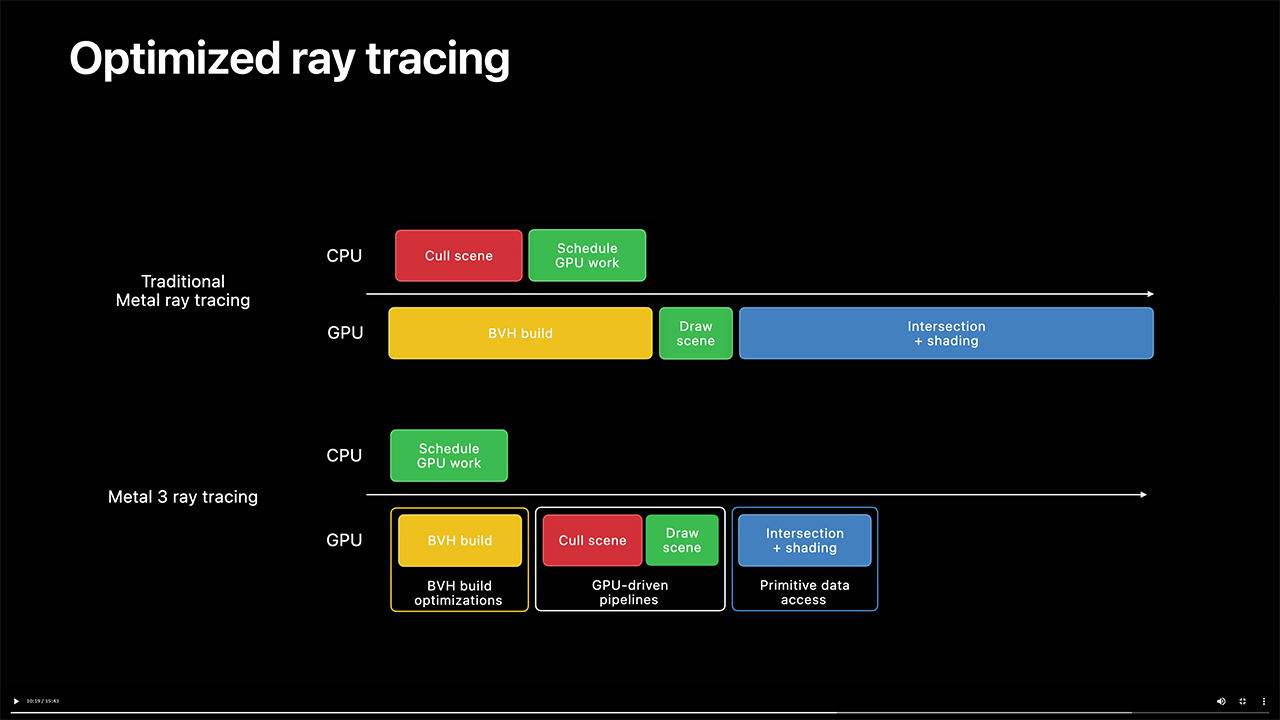Viewport: 1280px width, 720px height.
Task: Enter fullscreen mode using the fullscreen icon
Action: pos(1243,701)
